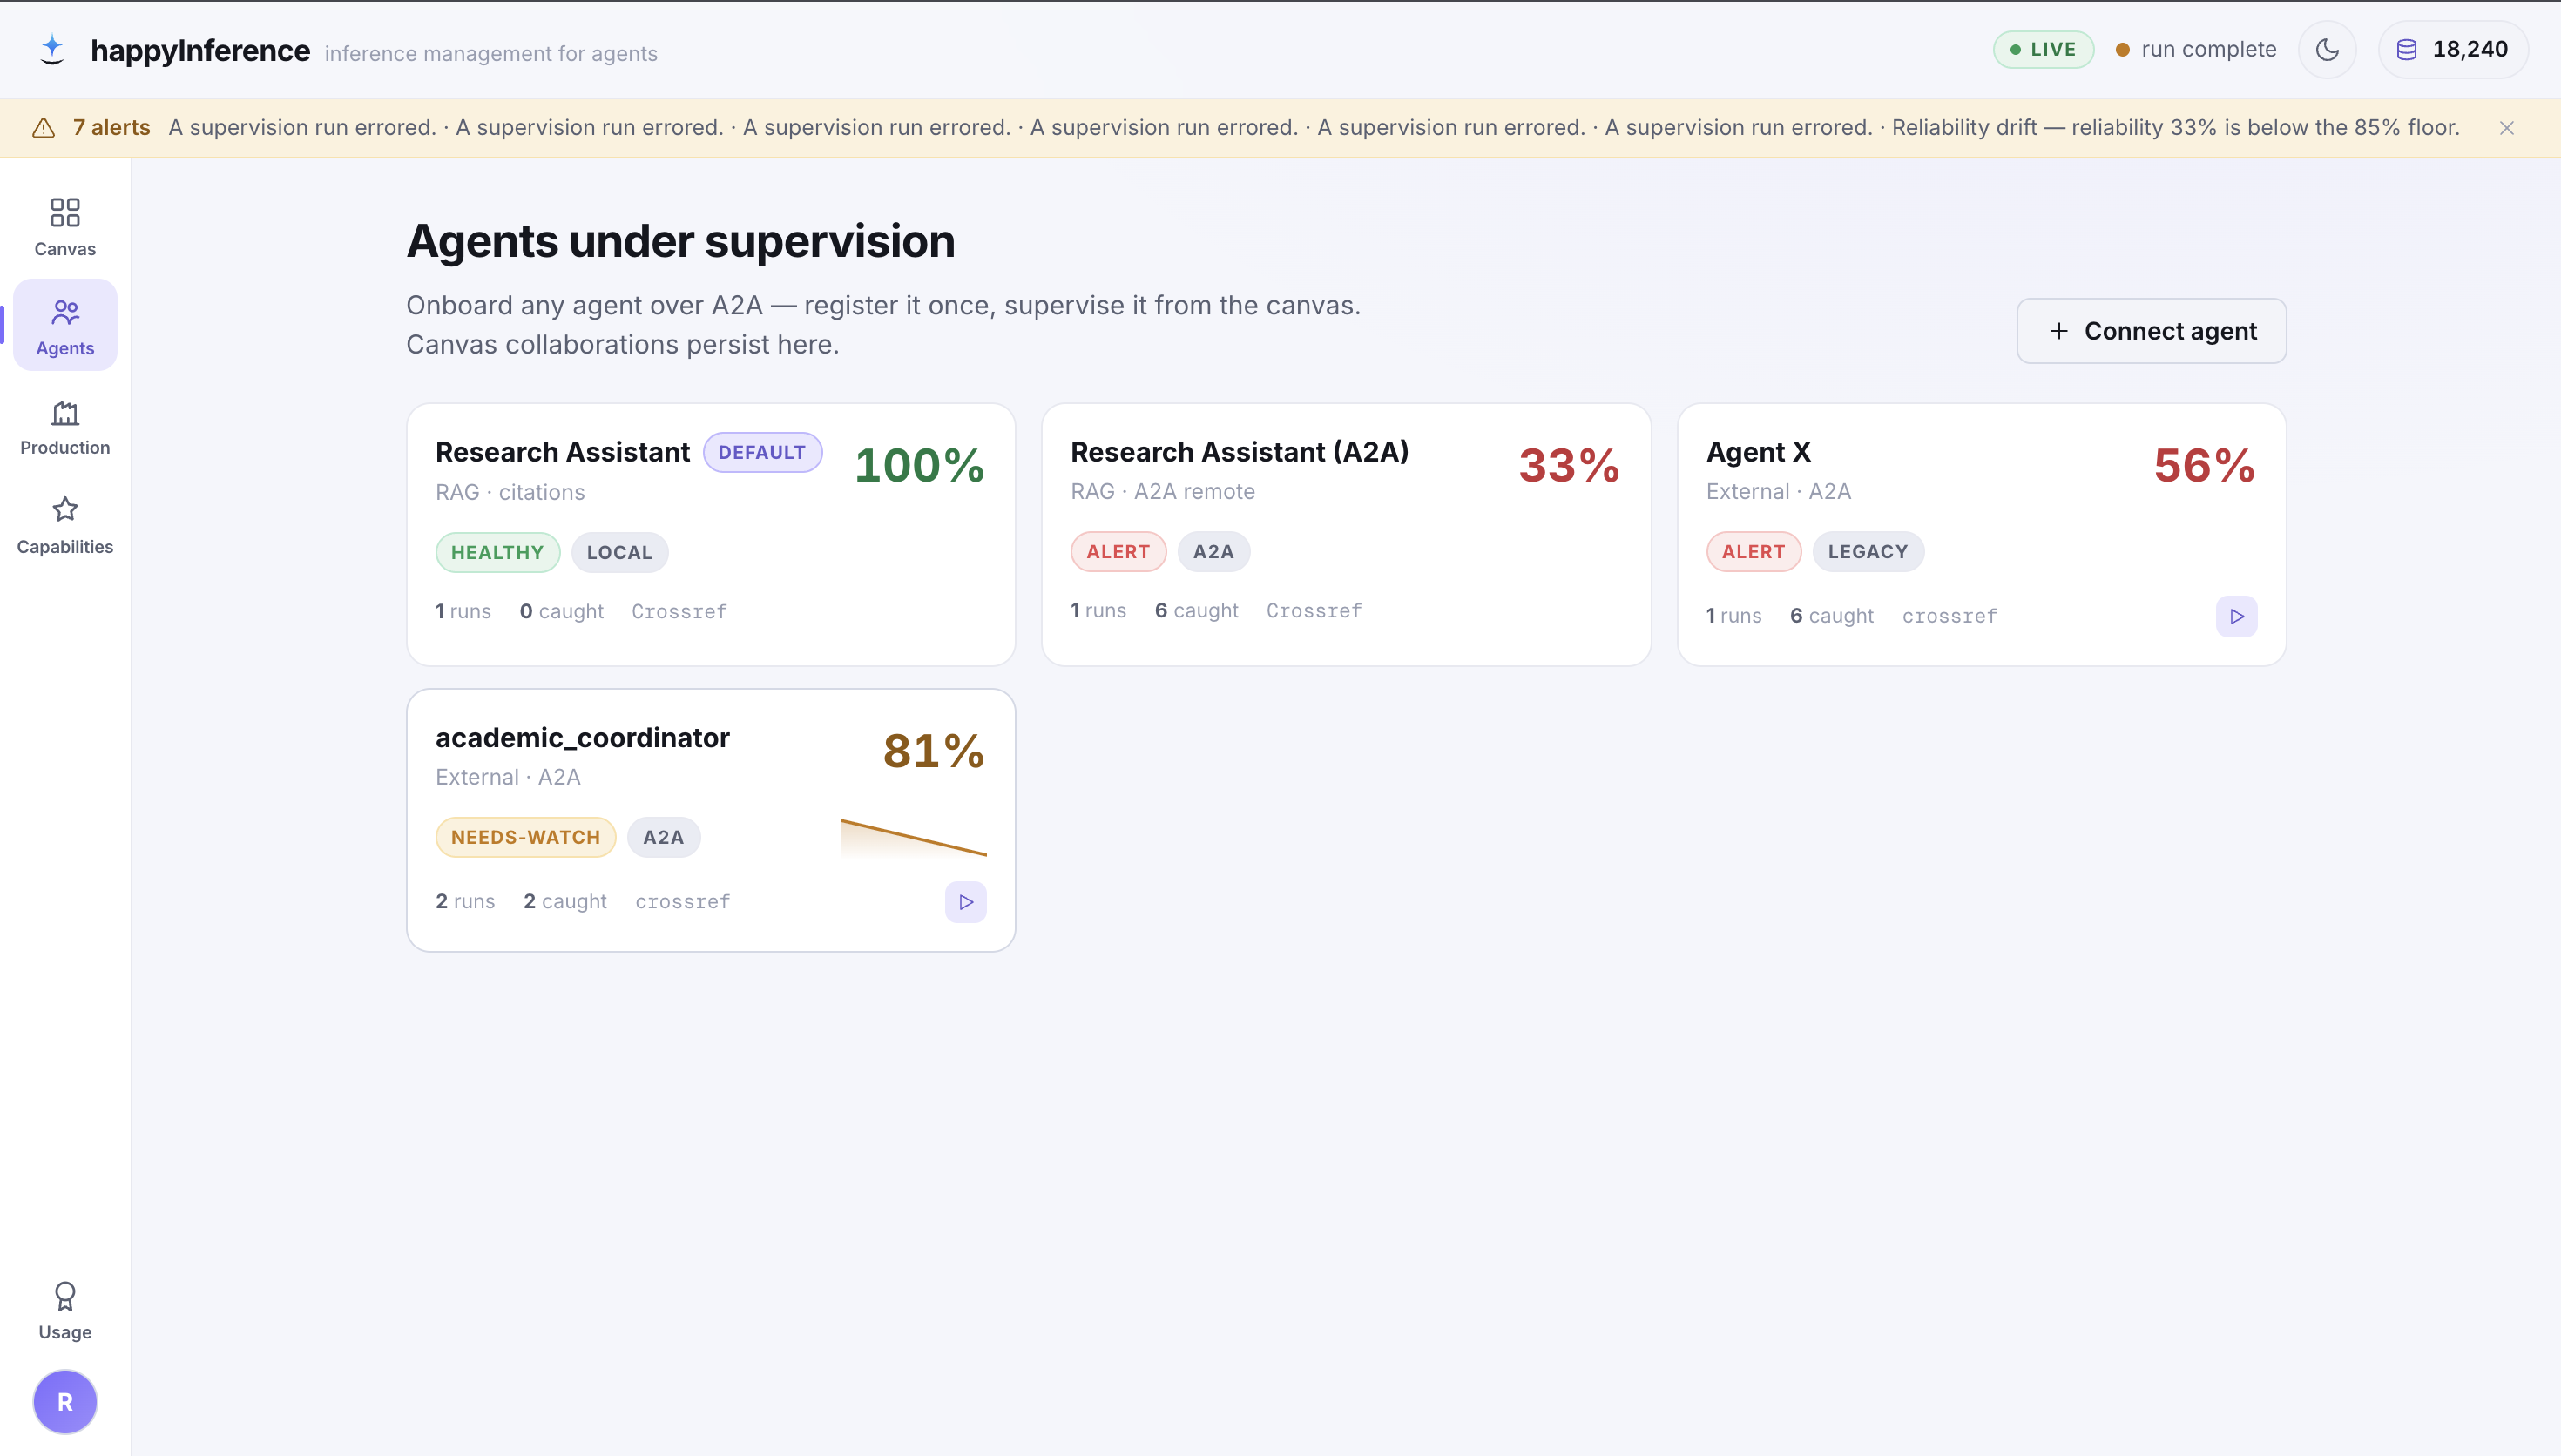Click the A2A tag on academic_coordinator
This screenshot has height=1456, width=2561.
663,837
